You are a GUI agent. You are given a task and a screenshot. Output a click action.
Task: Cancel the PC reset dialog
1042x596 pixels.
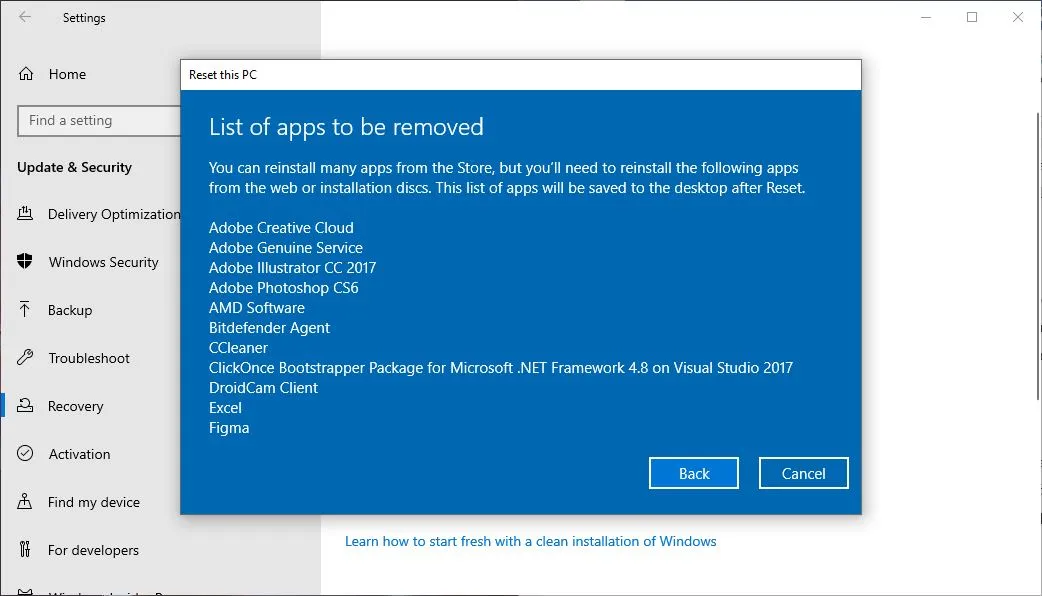(x=803, y=473)
